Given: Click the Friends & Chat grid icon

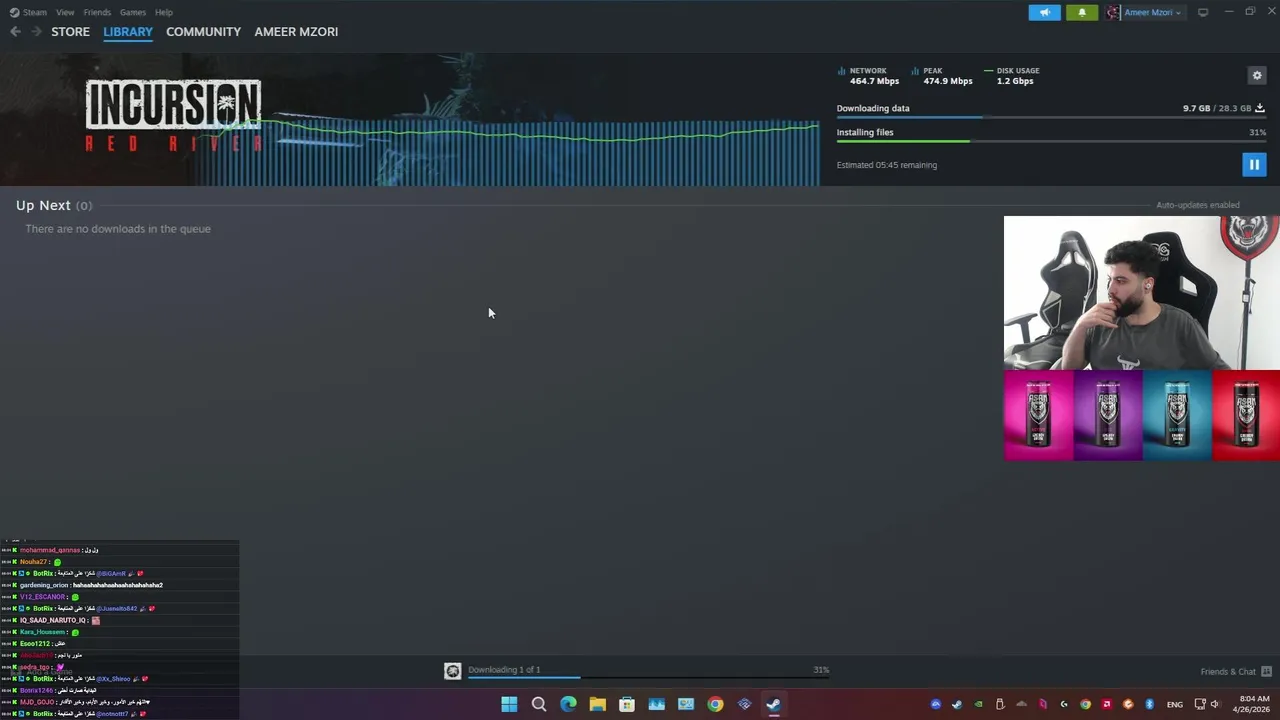Looking at the screenshot, I should (x=1266, y=671).
